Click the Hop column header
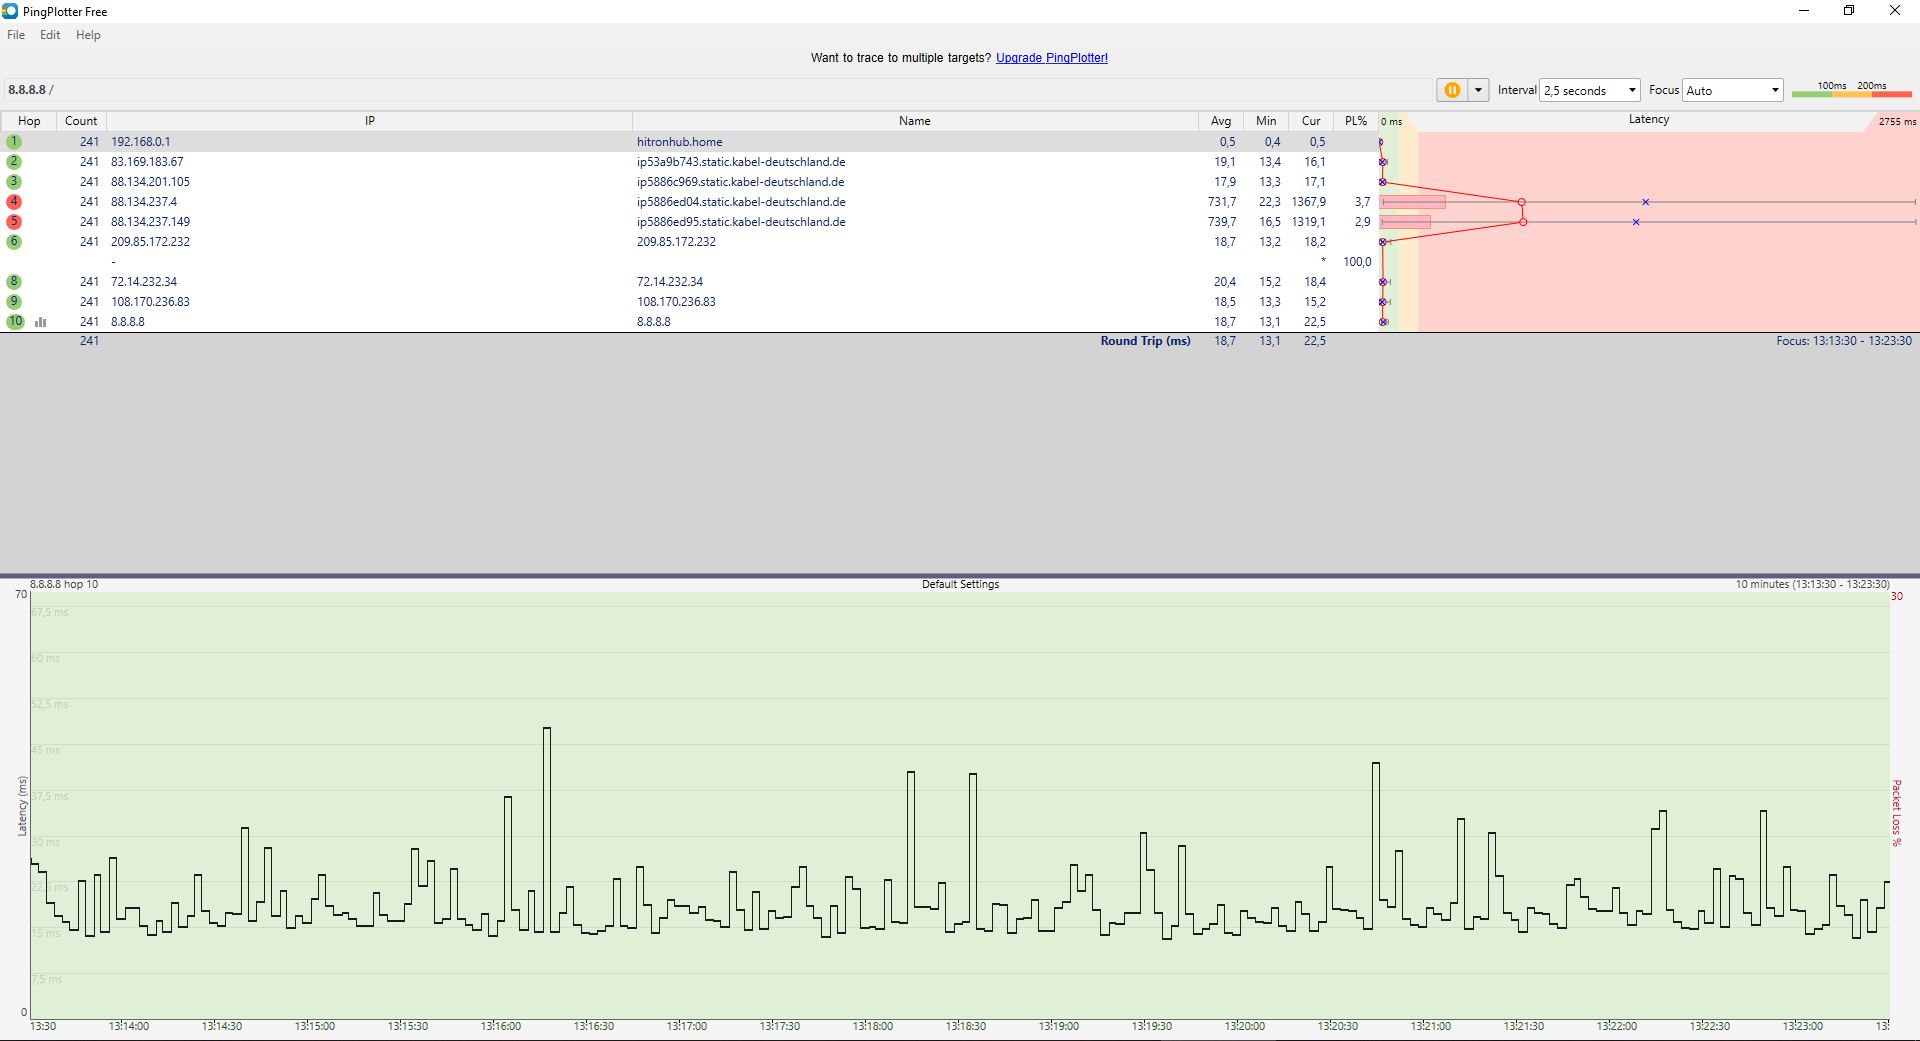This screenshot has height=1041, width=1920. pos(29,121)
